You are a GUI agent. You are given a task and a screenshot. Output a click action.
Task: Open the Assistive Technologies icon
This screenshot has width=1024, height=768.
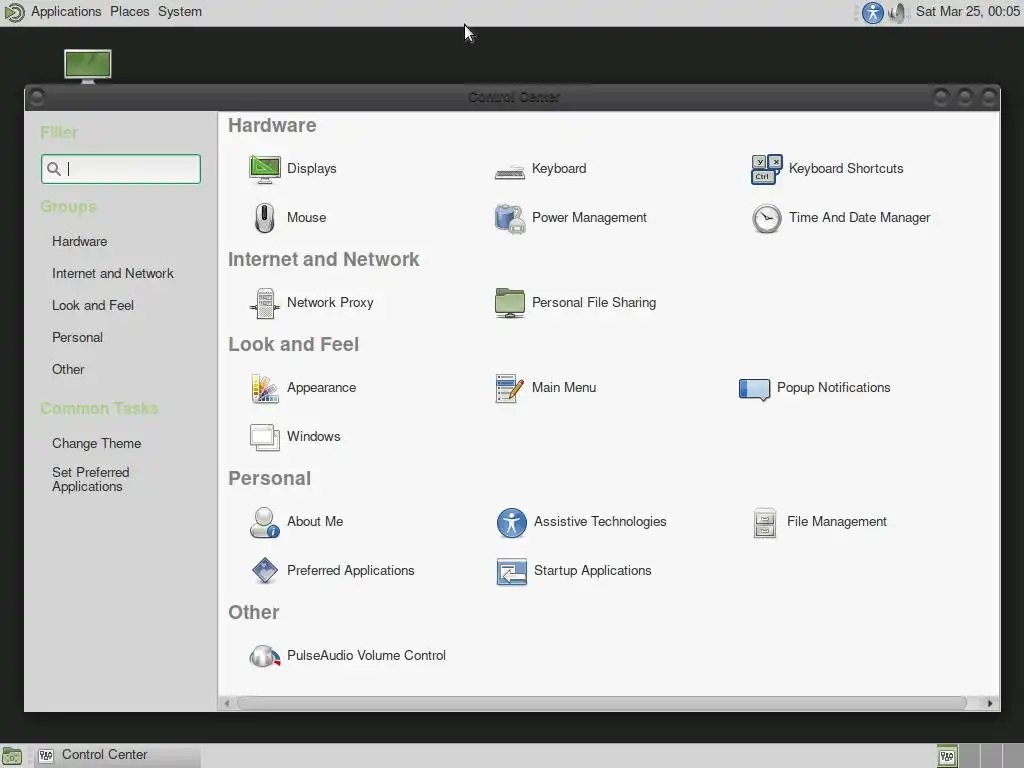pyautogui.click(x=511, y=522)
